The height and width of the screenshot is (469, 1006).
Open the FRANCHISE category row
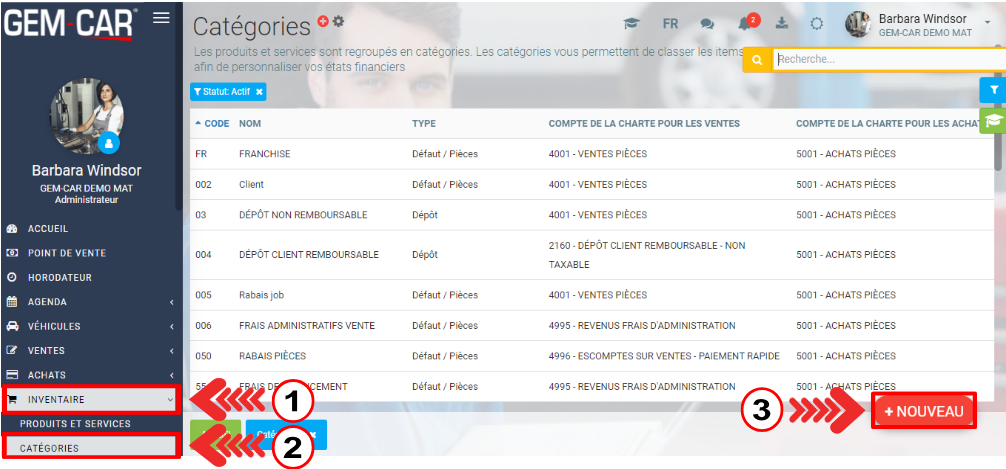265,154
